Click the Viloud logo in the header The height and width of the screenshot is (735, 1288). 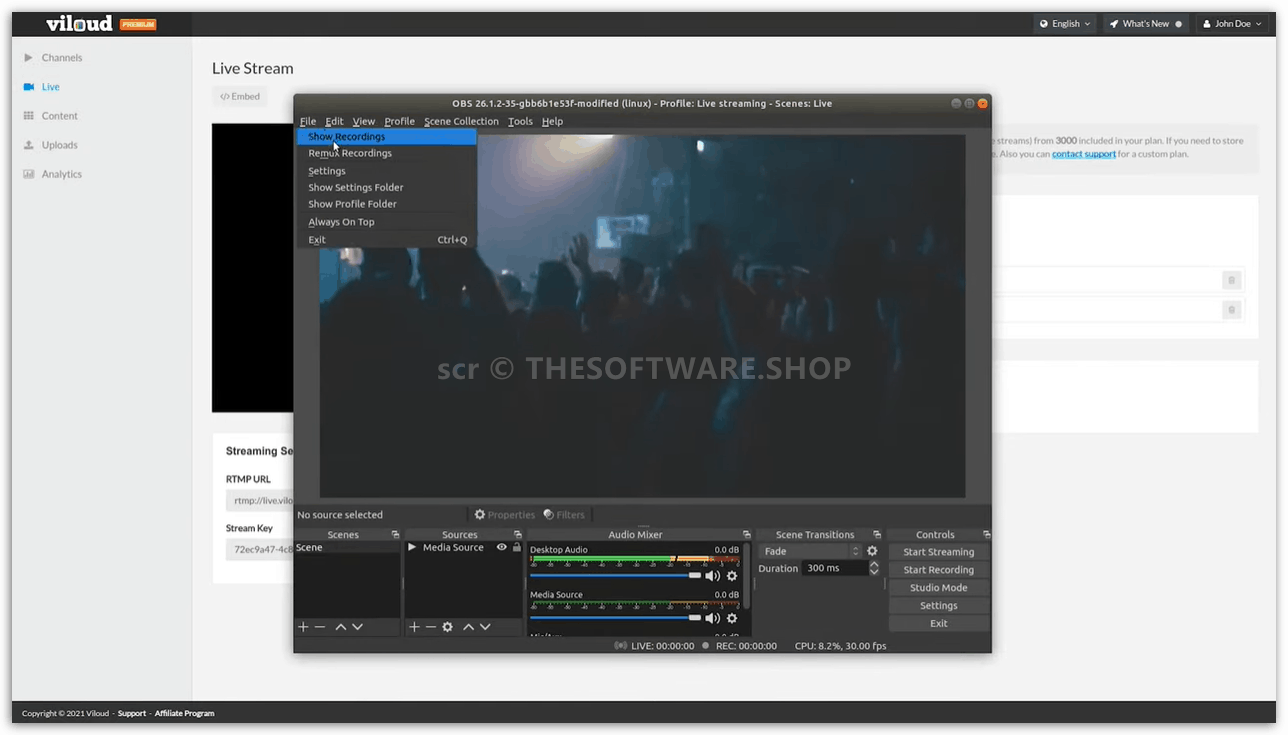[80, 24]
